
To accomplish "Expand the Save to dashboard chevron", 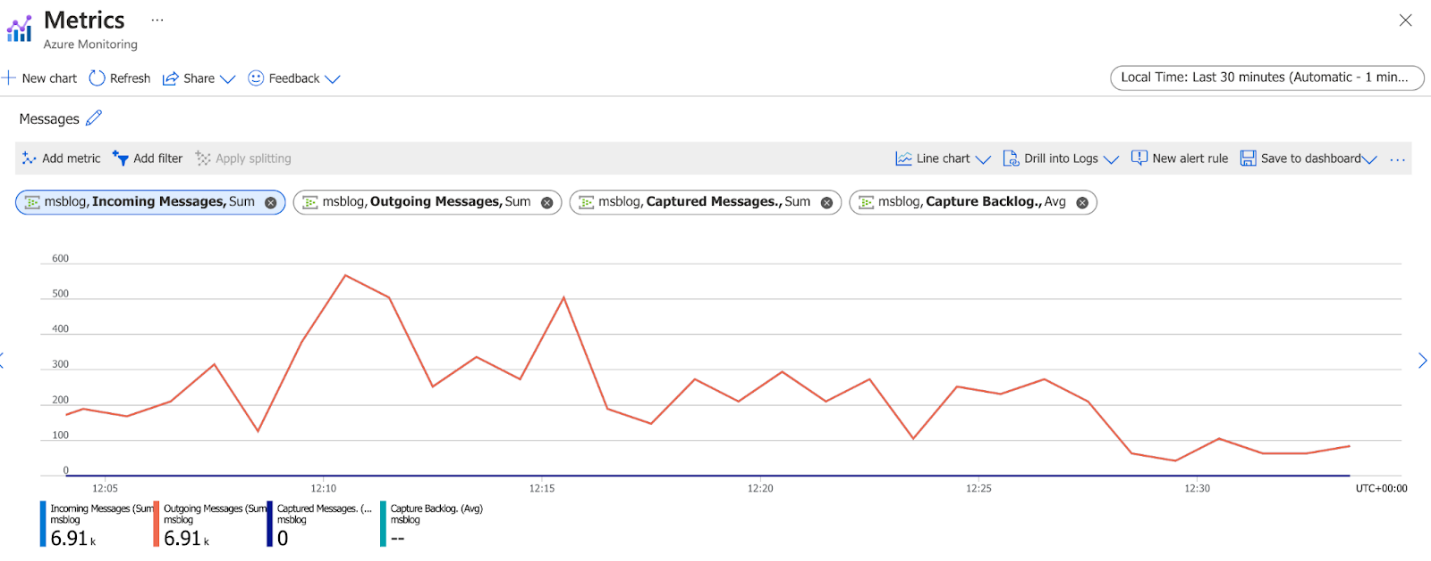I will [x=1370, y=159].
